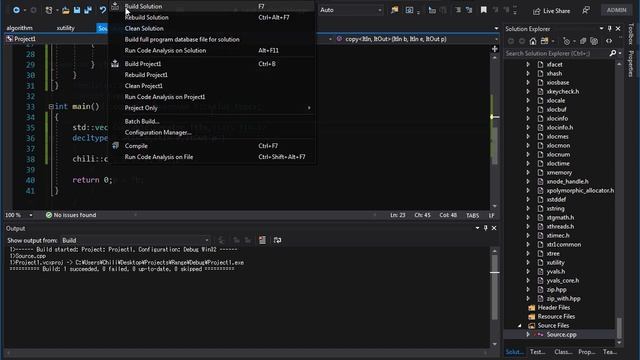Click Search Solution Explorer input field
This screenshot has height=360, width=640.
coord(557,53)
